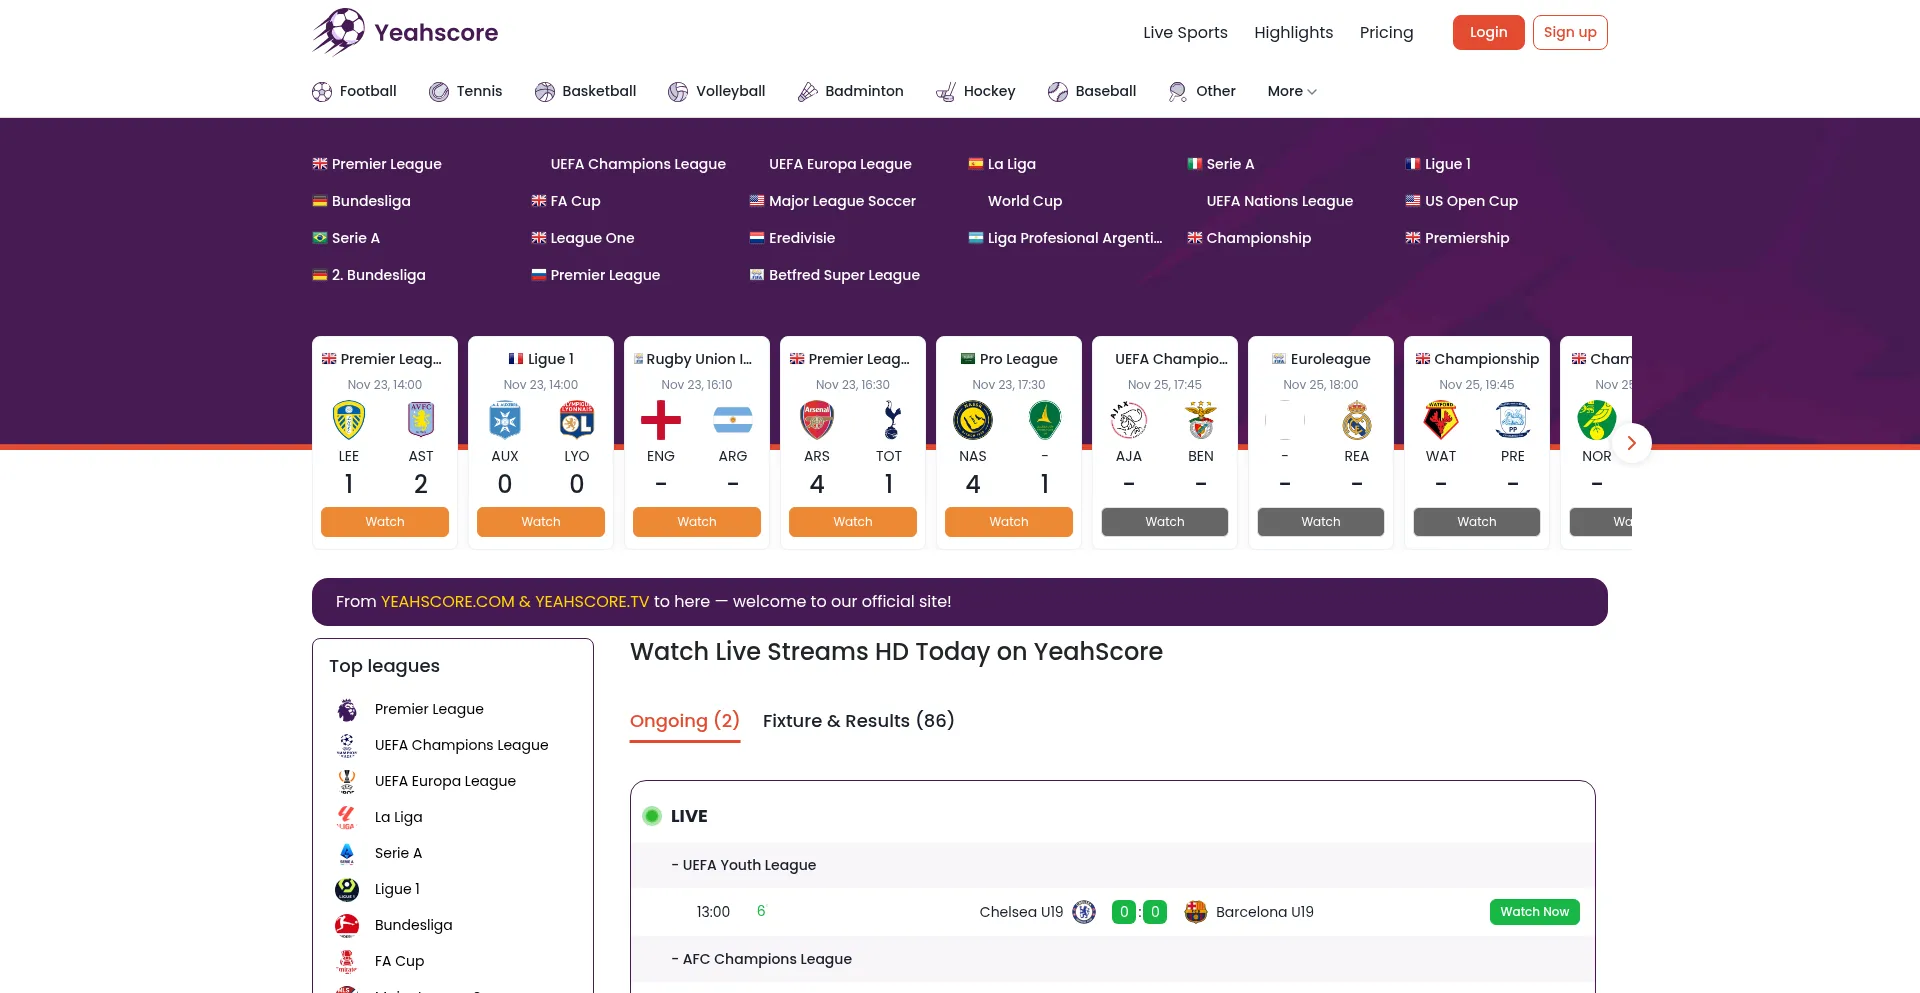
Task: Click Watch Now for Chelsea U19 match
Action: click(x=1534, y=912)
